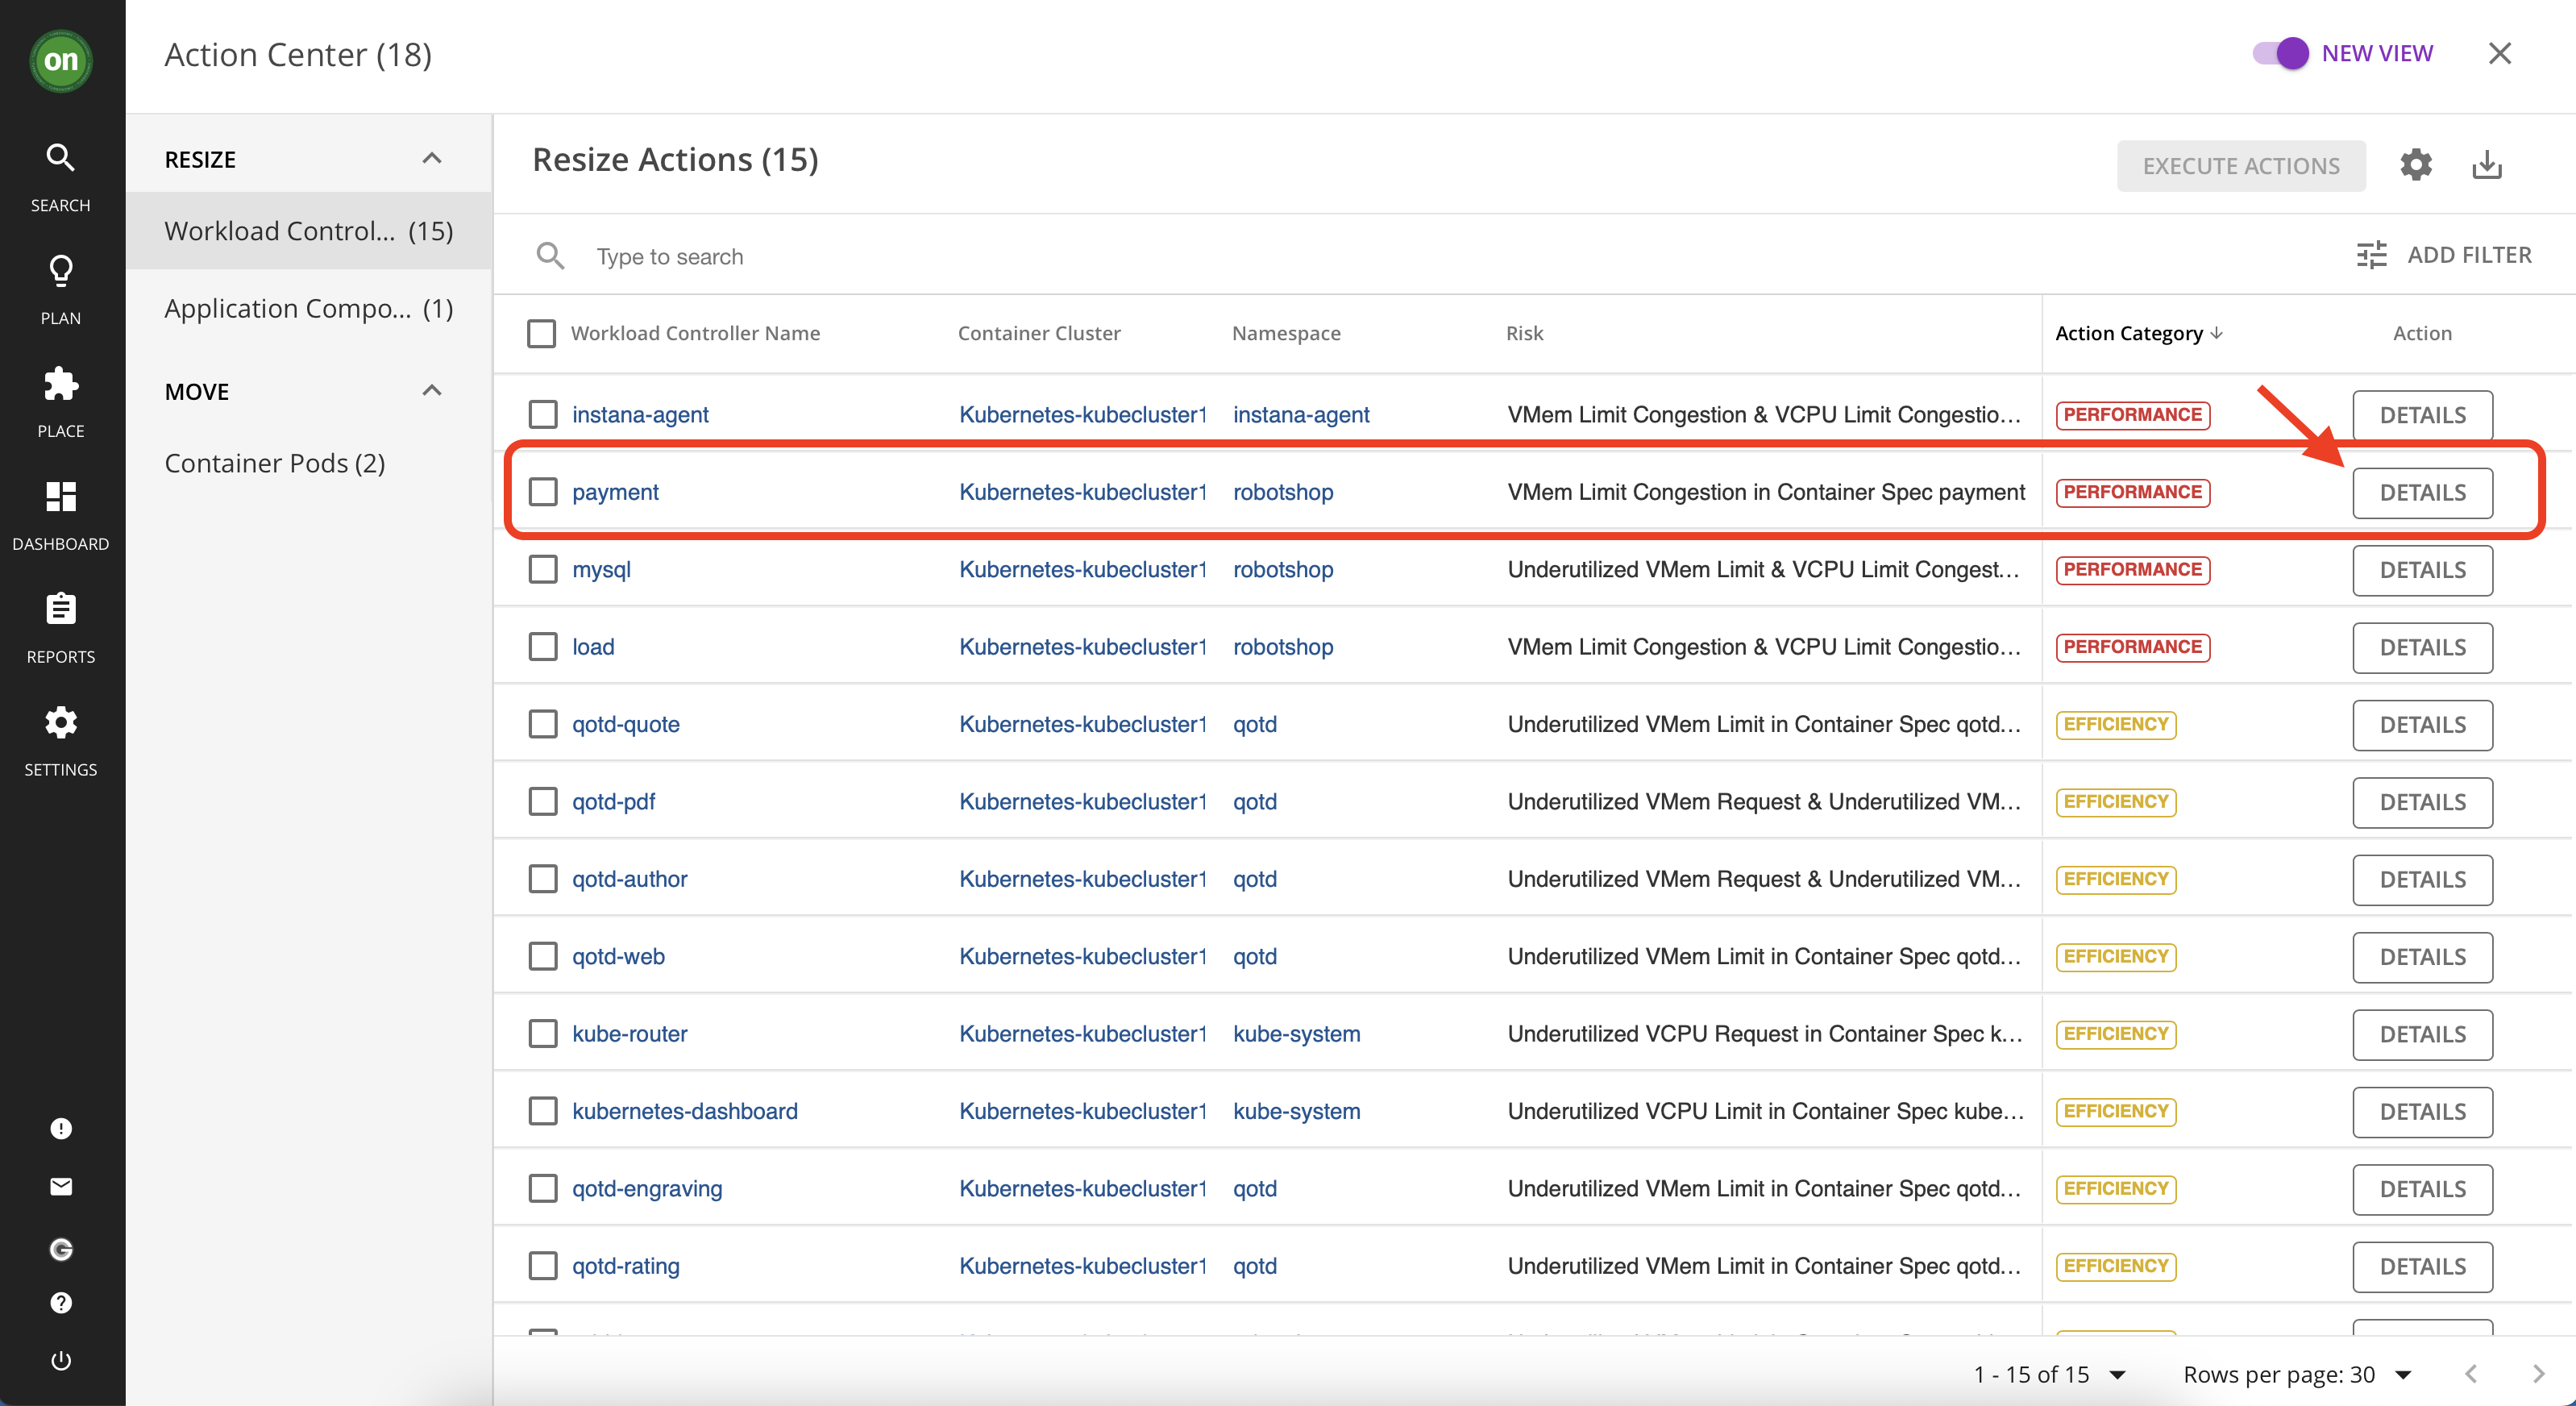This screenshot has width=2576, height=1406.
Task: Open Details for the mysql row
Action: 2422,570
